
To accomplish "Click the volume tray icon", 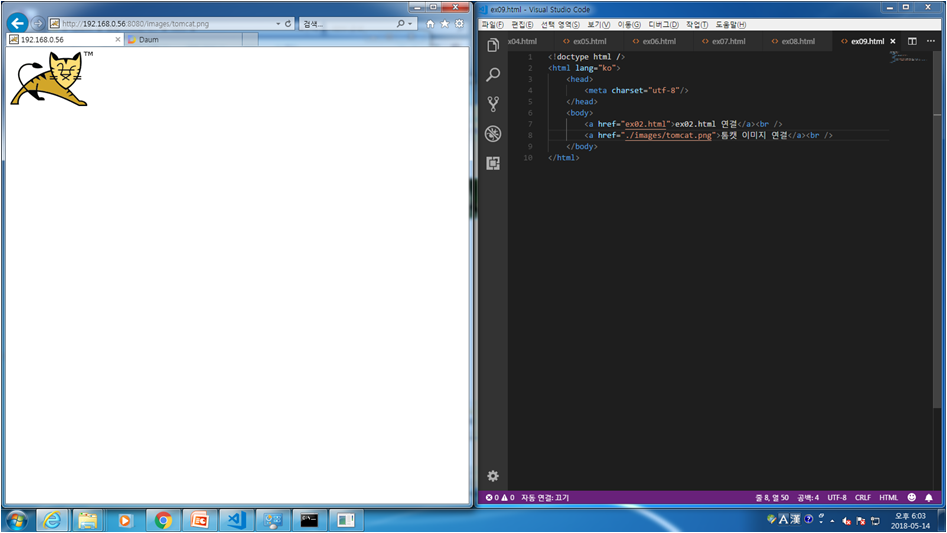I will (x=847, y=521).
